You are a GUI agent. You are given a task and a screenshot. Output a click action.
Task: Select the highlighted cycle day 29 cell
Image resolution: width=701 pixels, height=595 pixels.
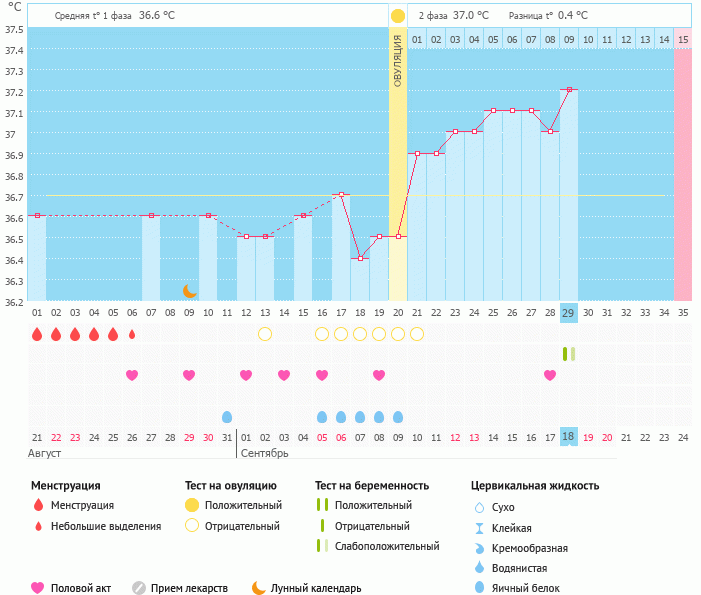tap(568, 313)
